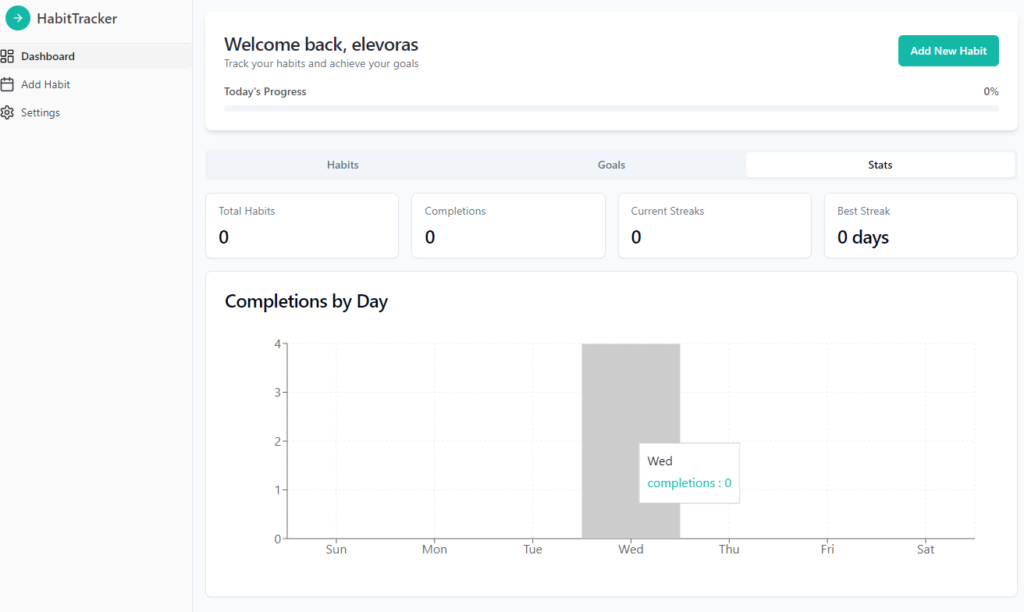Click the Current Streaks stat card
This screenshot has height=612, width=1024.
tap(714, 226)
